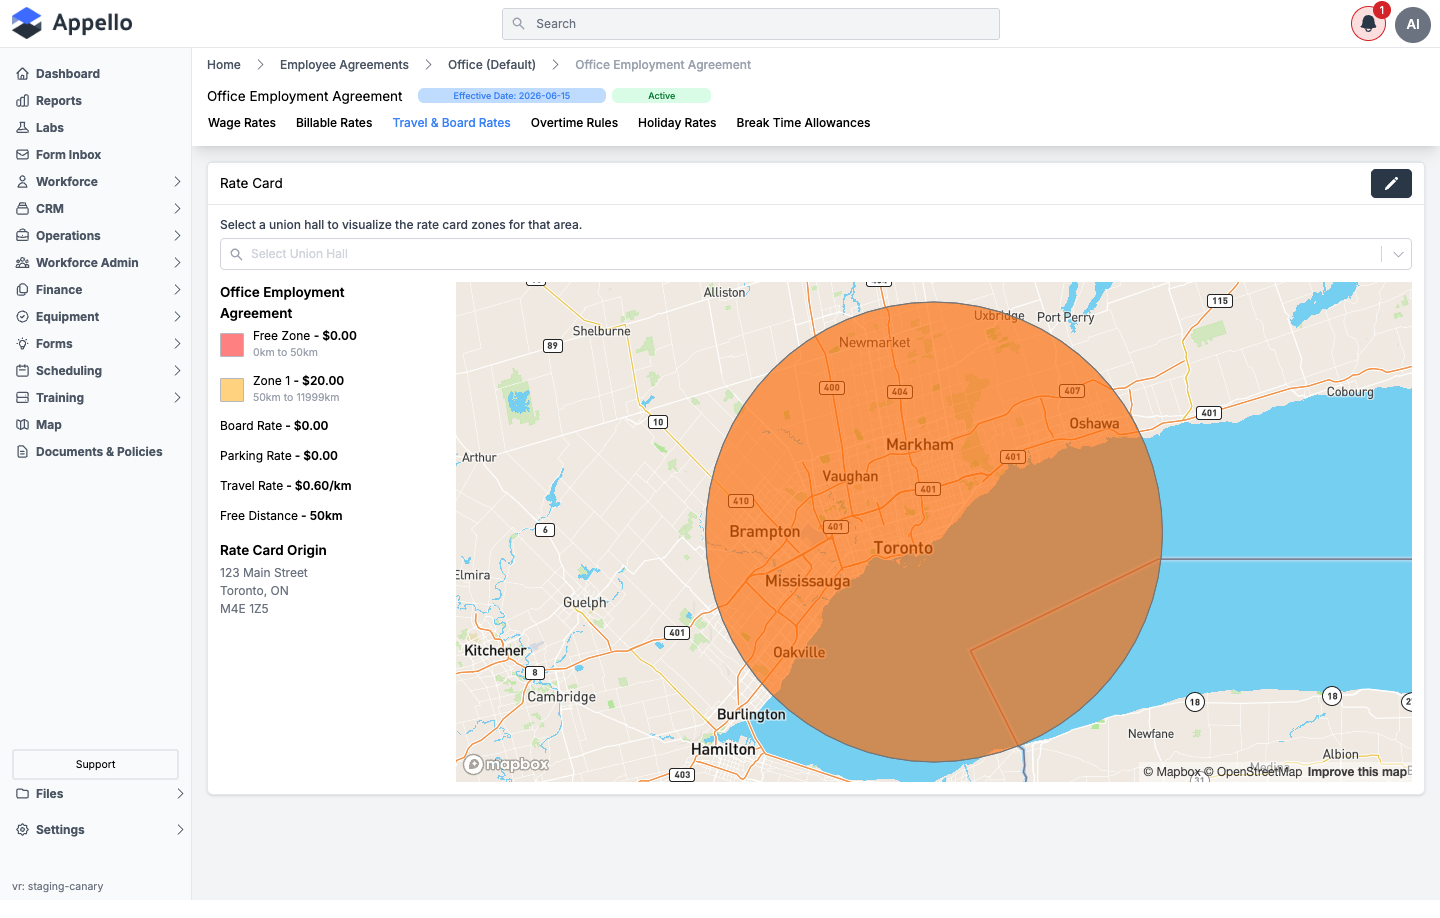Image resolution: width=1440 pixels, height=918 pixels.
Task: Expand the Workforce Admin chevron
Action: [x=177, y=263]
